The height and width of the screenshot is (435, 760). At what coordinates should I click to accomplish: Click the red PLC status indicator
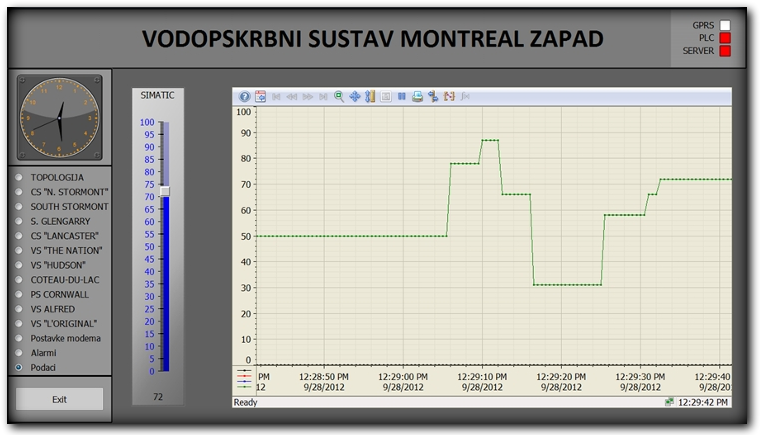point(725,38)
